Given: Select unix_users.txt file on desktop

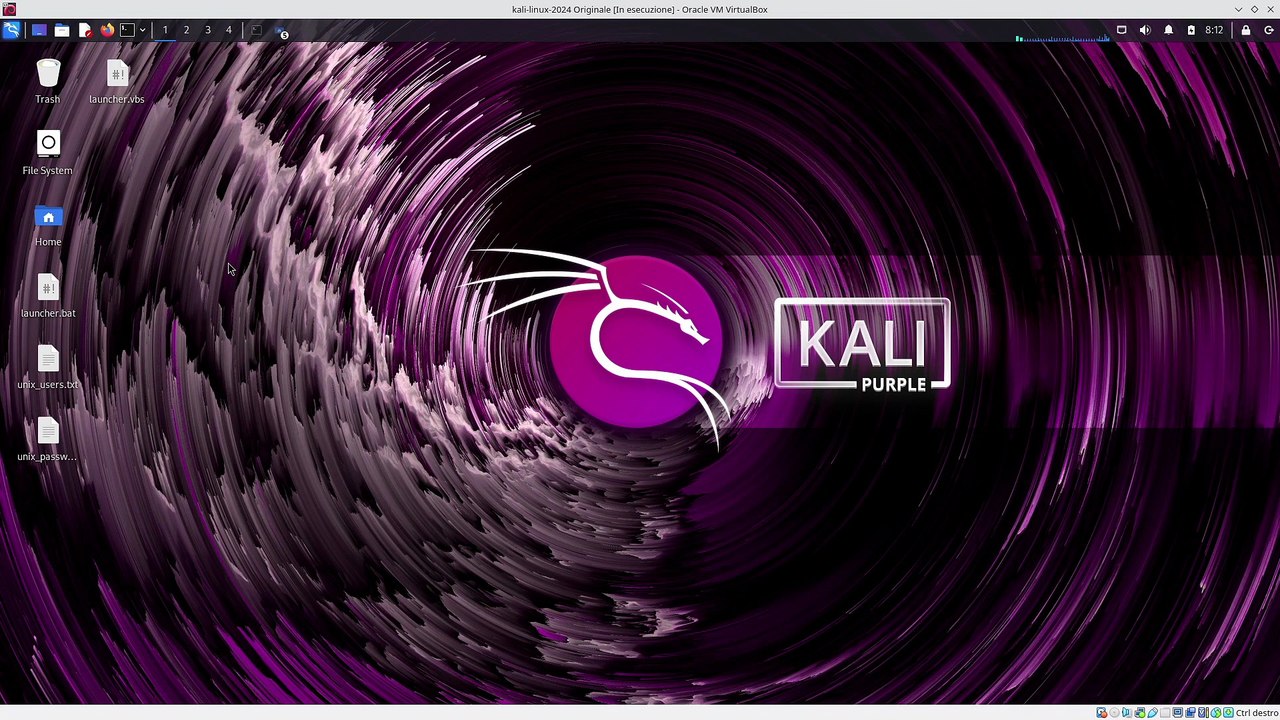Looking at the screenshot, I should 48,368.
